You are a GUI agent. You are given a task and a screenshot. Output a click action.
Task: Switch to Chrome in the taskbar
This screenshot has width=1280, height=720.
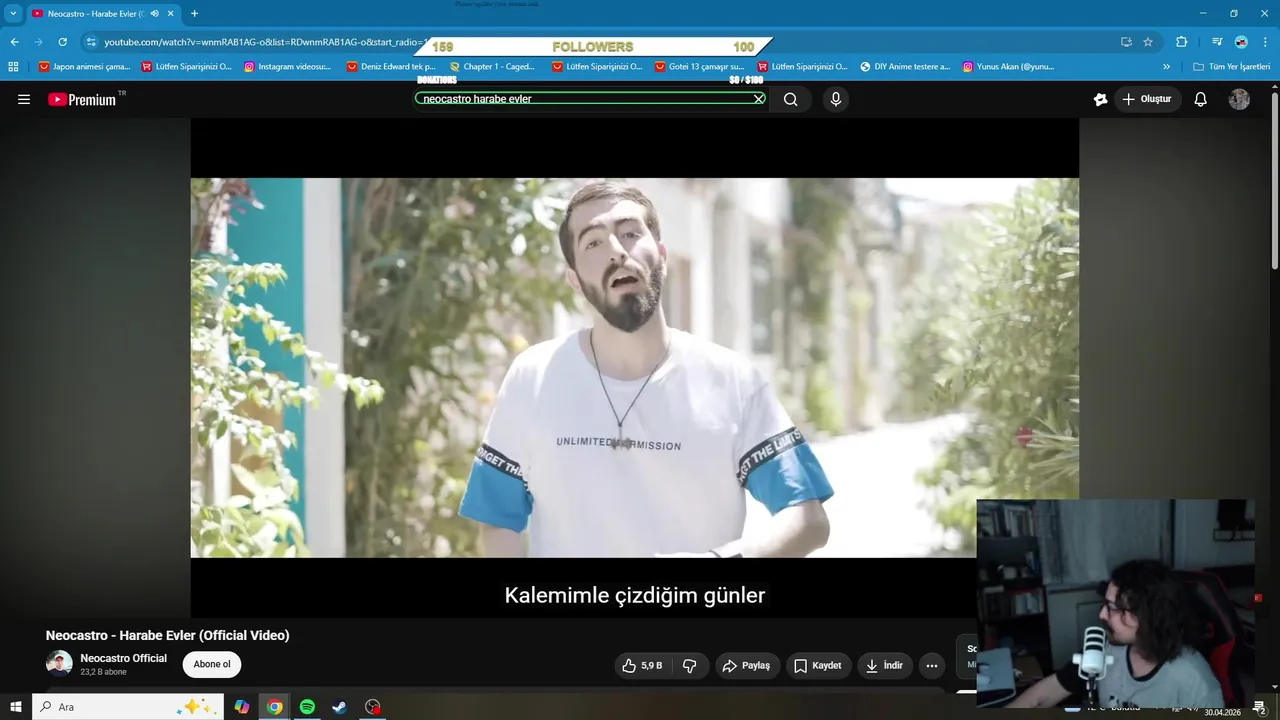click(274, 707)
